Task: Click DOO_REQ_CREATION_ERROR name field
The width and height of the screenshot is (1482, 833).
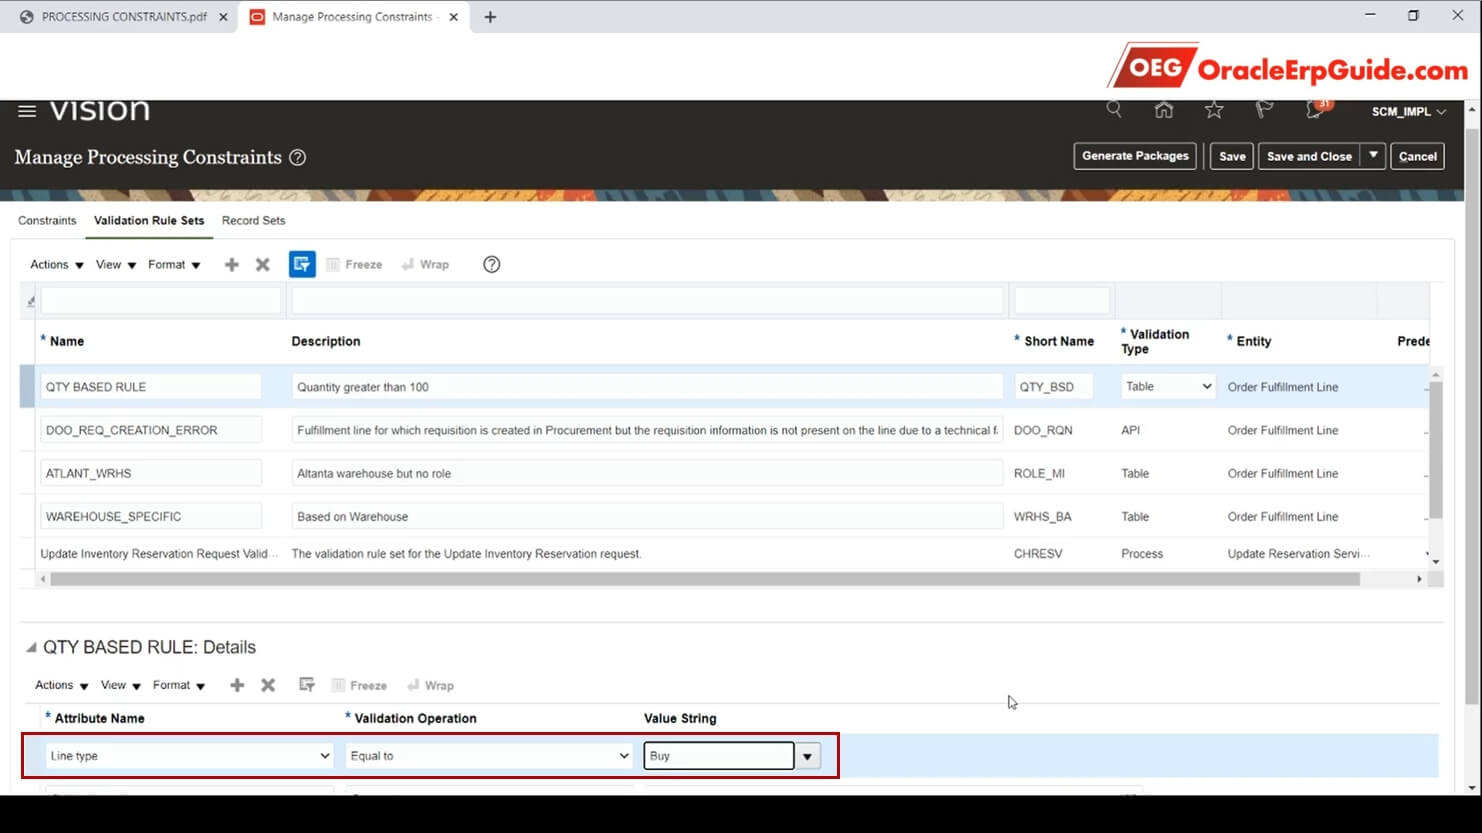Action: coord(151,430)
